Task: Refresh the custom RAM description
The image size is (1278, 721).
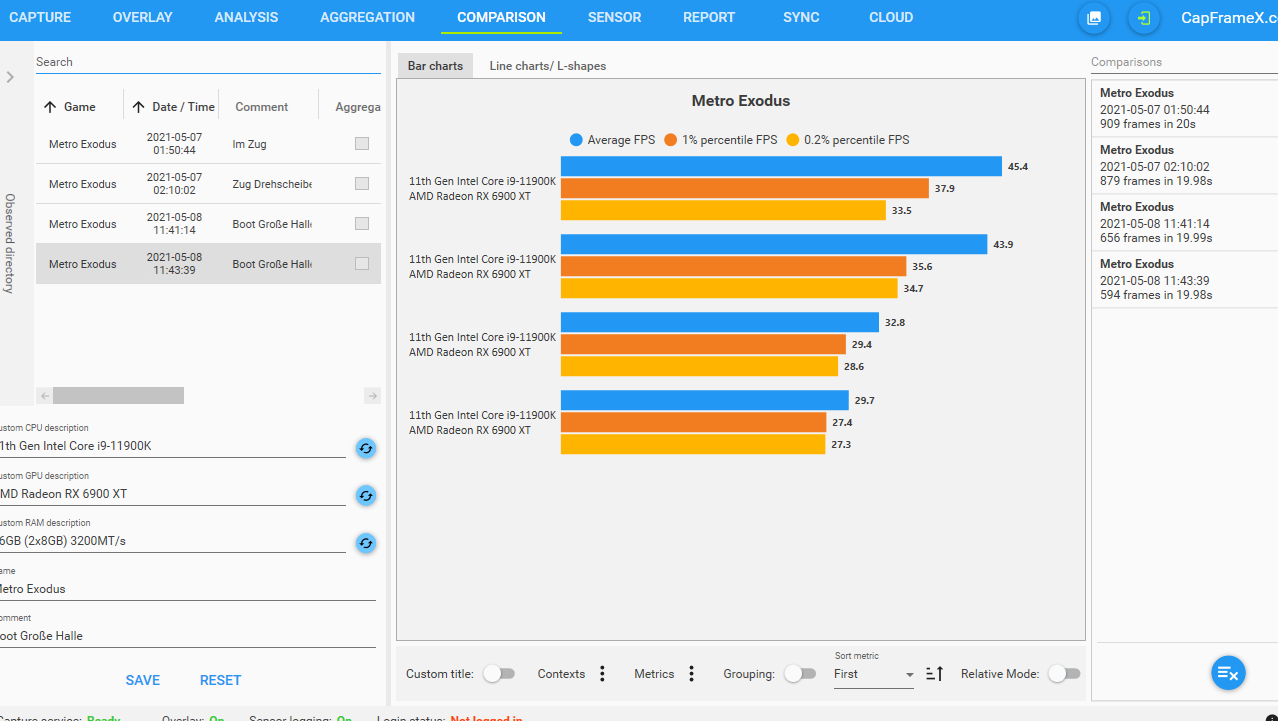Action: 366,543
